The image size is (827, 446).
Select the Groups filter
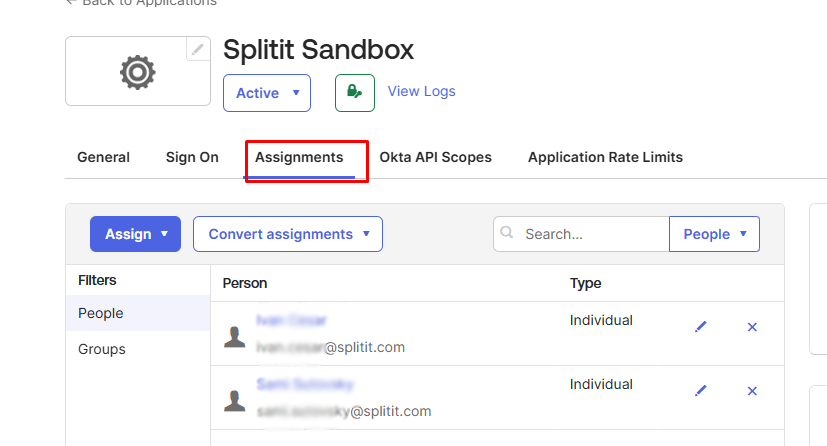coord(138,349)
